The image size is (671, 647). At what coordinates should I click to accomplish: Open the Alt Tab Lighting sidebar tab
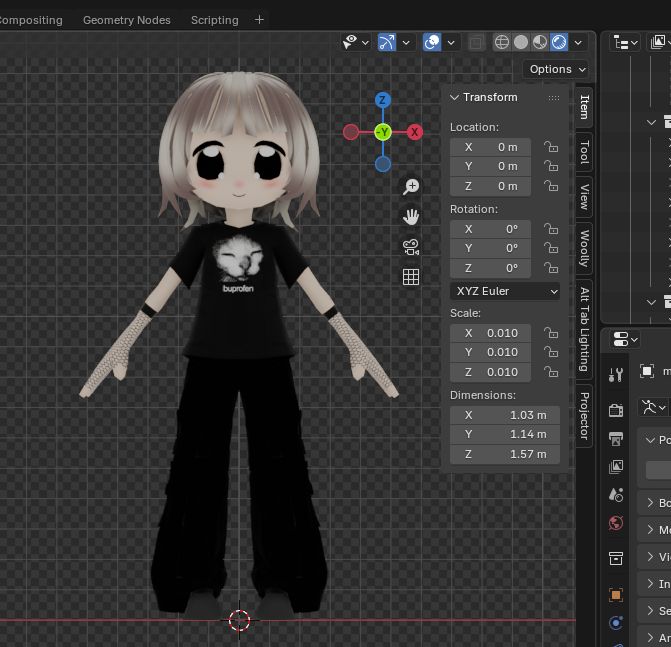point(585,329)
